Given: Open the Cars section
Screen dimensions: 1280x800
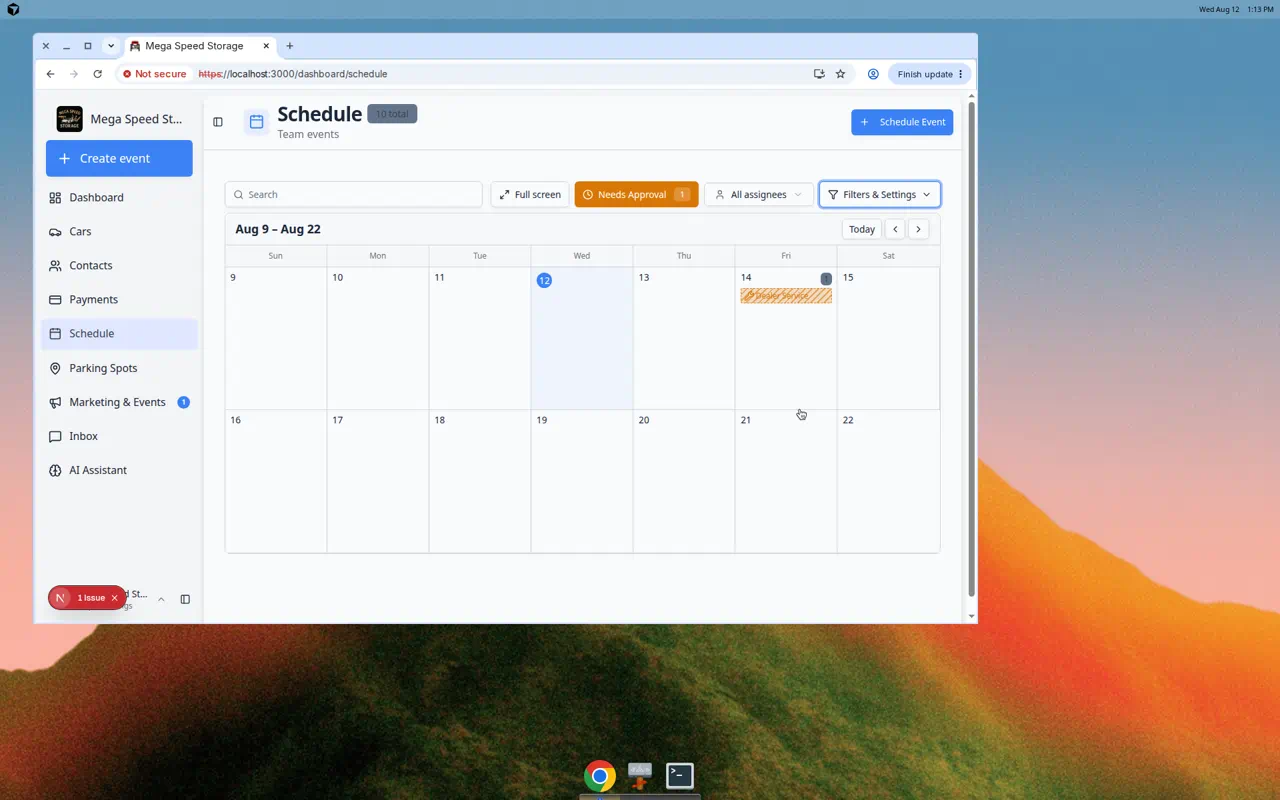Looking at the screenshot, I should coord(119,231).
